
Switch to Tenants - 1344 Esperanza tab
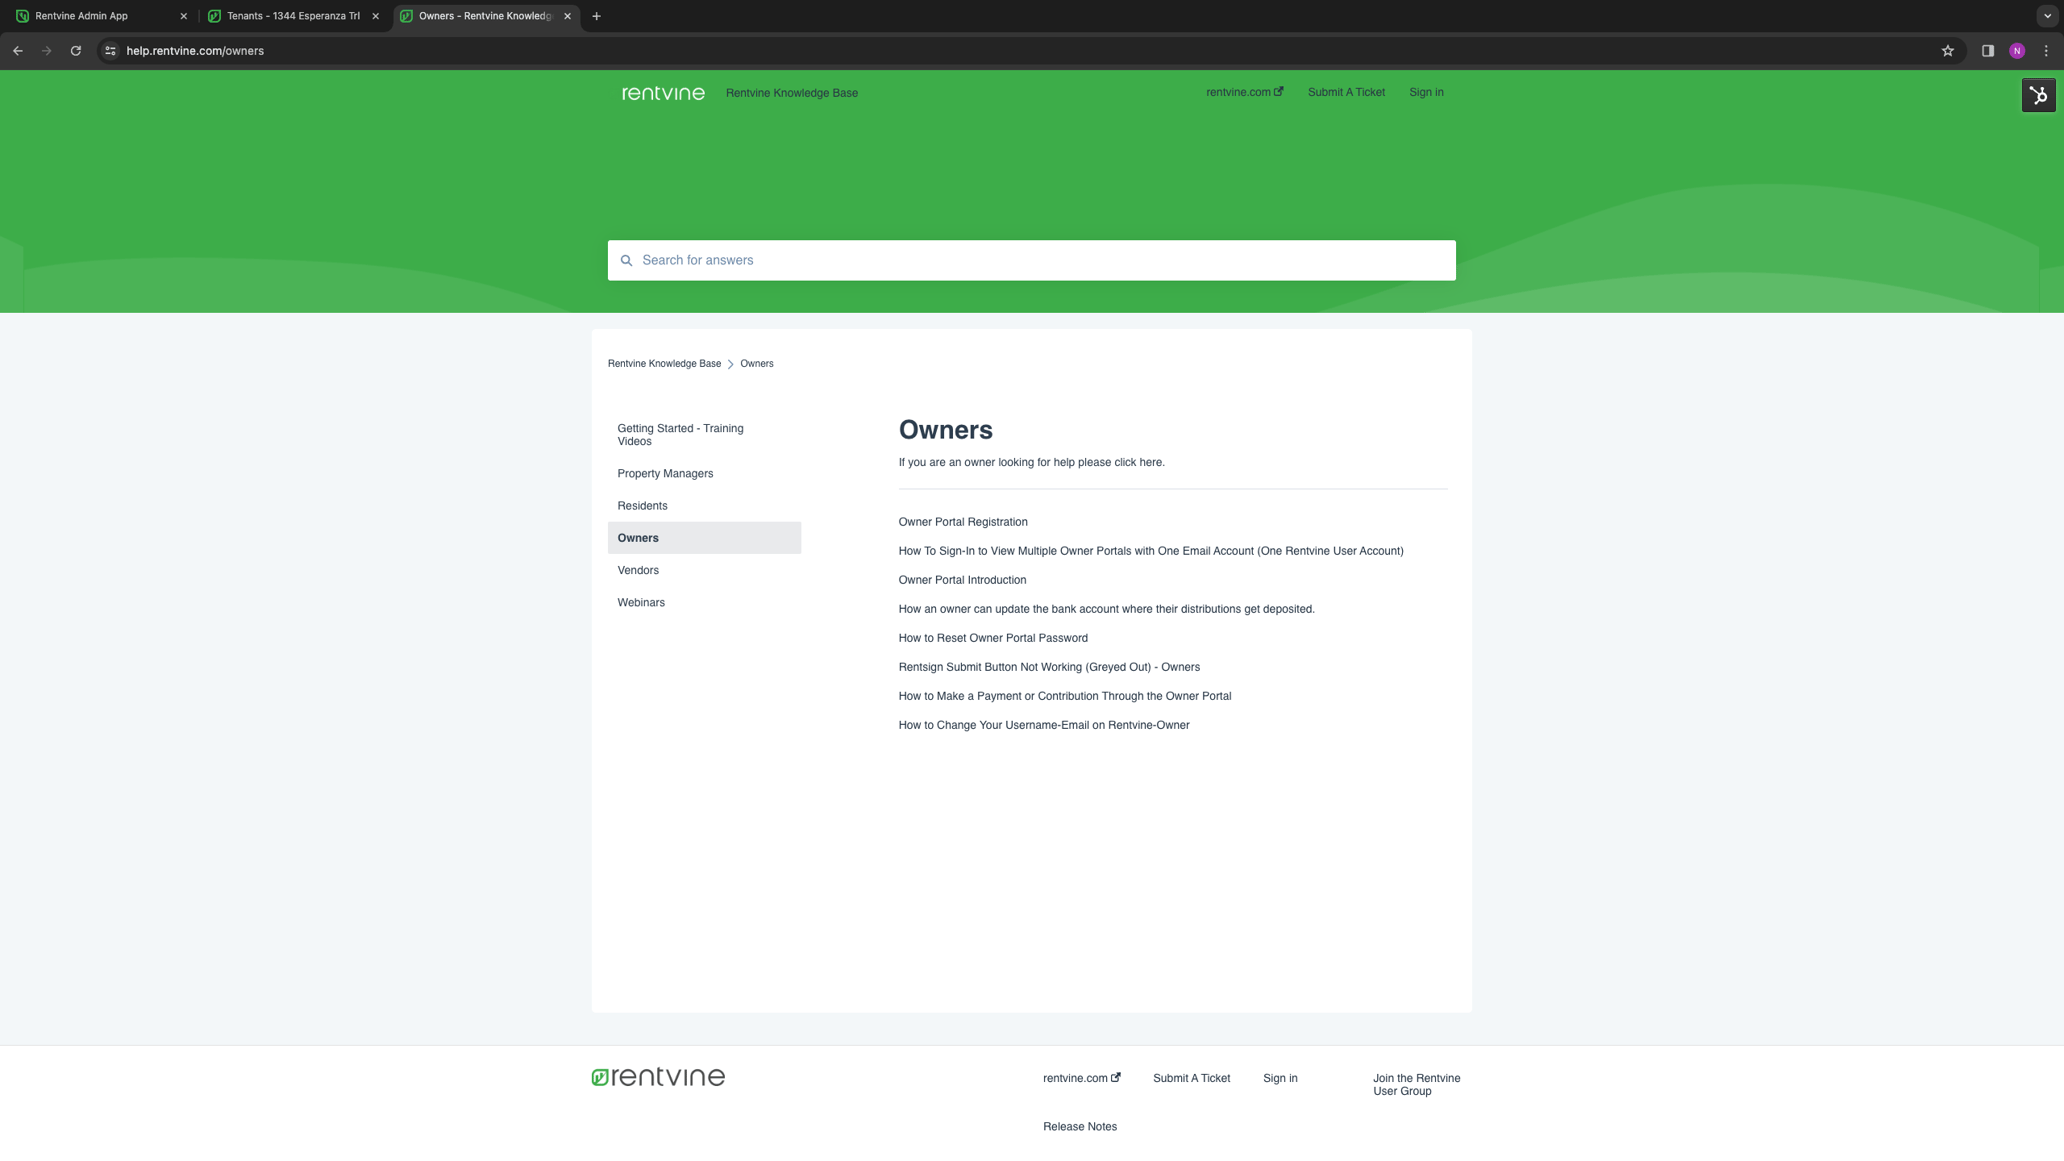[x=293, y=16]
